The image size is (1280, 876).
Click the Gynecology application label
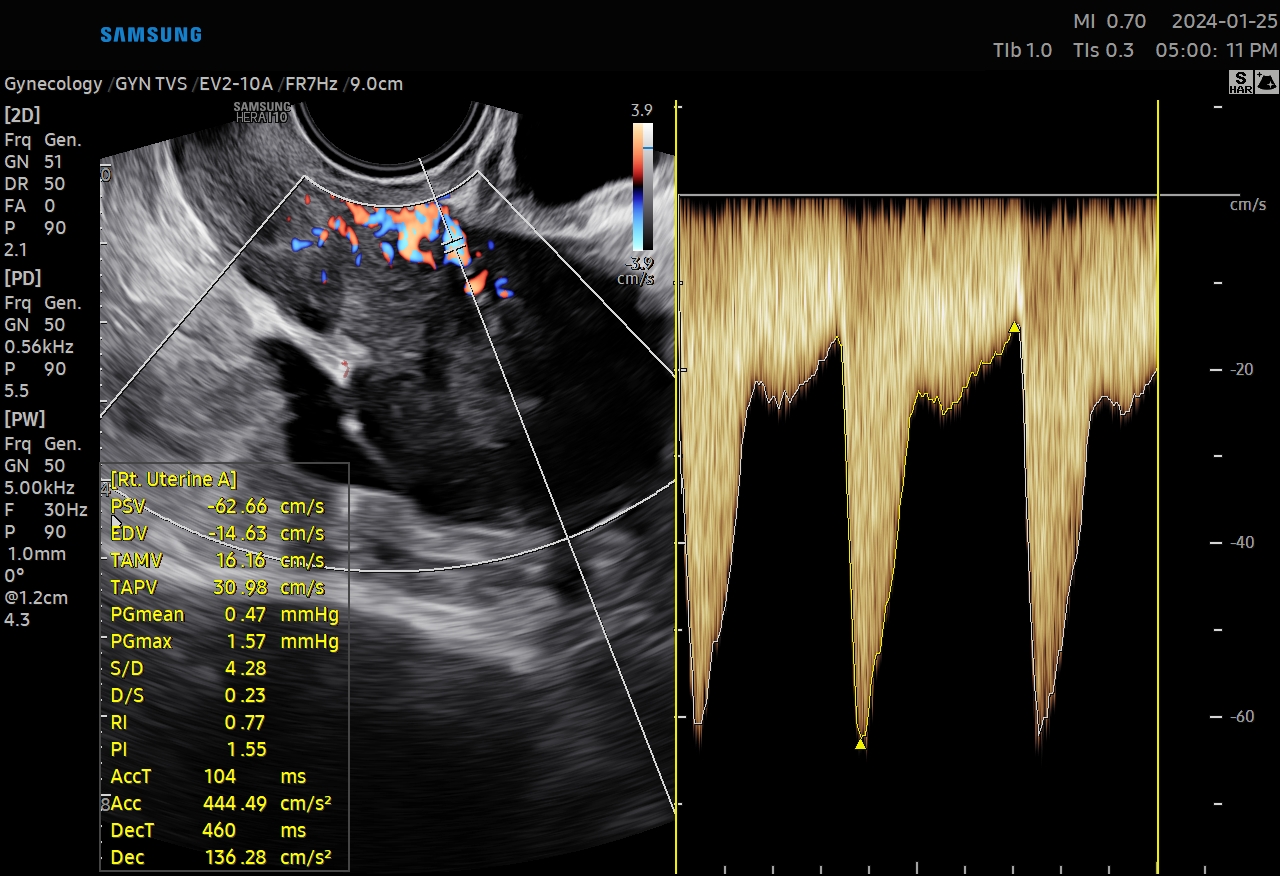click(53, 84)
